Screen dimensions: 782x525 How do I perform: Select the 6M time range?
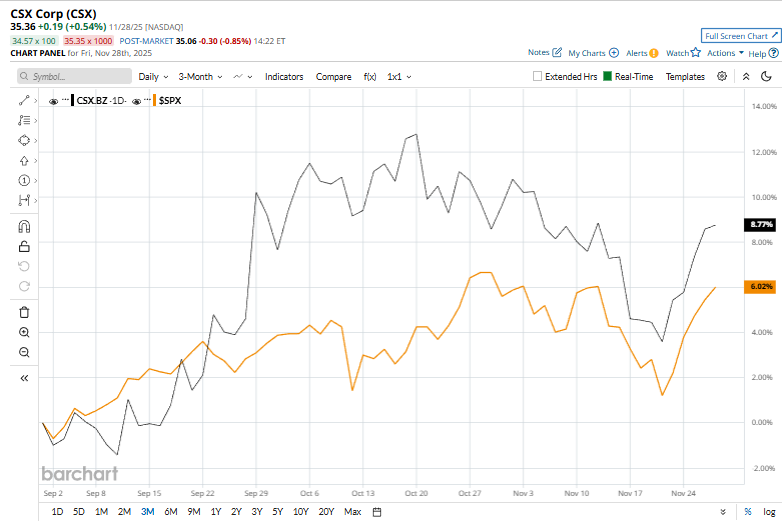click(x=171, y=512)
